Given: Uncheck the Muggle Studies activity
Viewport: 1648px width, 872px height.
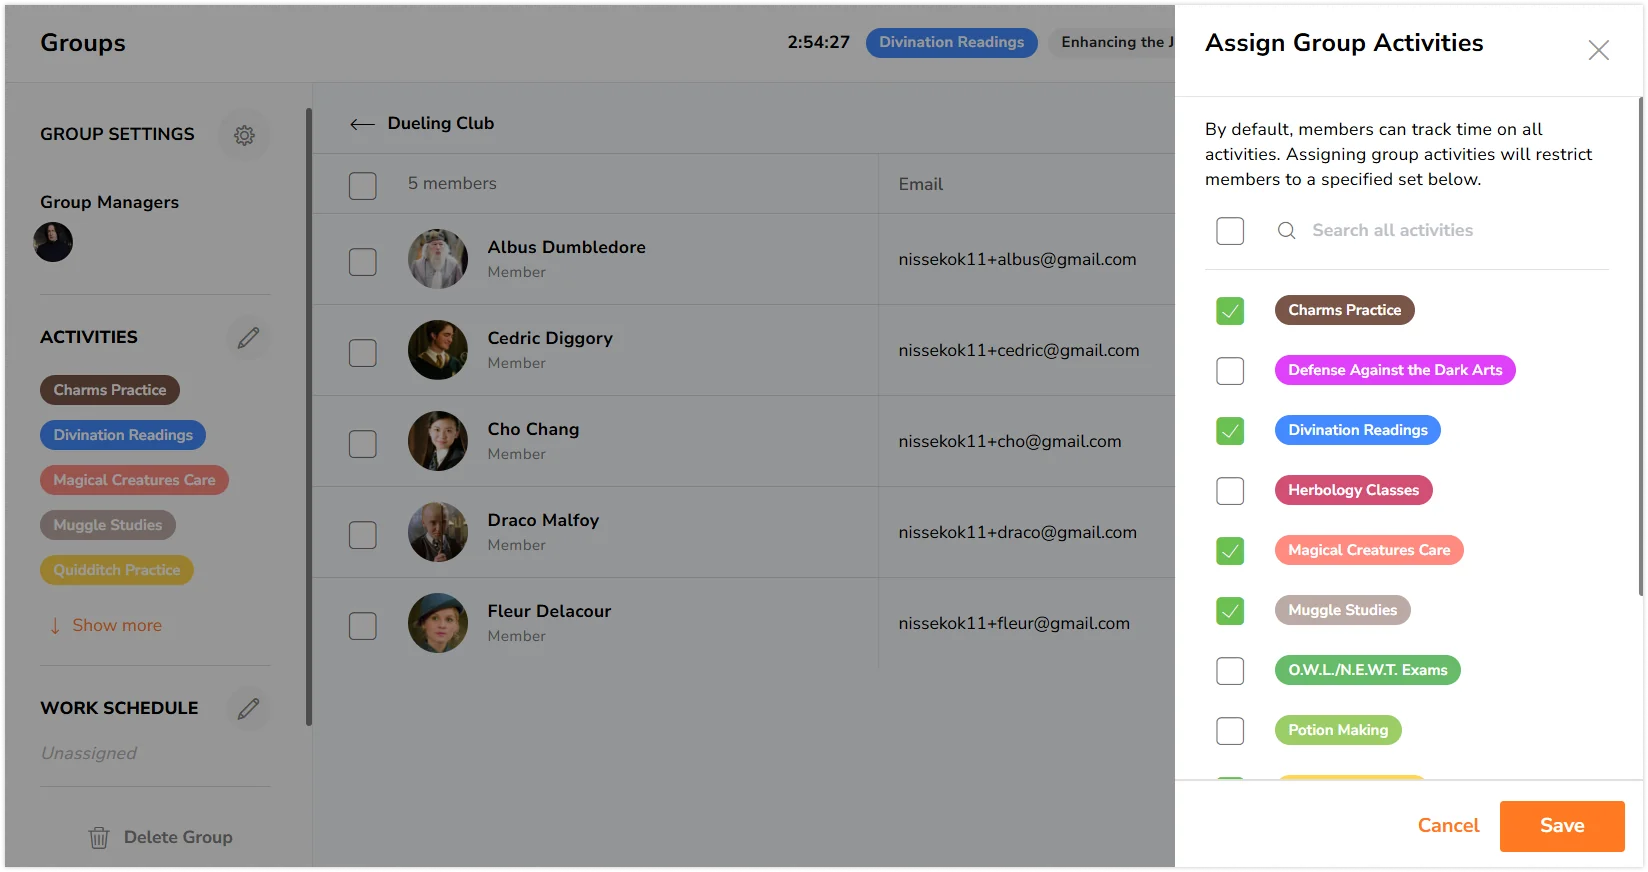Looking at the screenshot, I should (x=1230, y=611).
